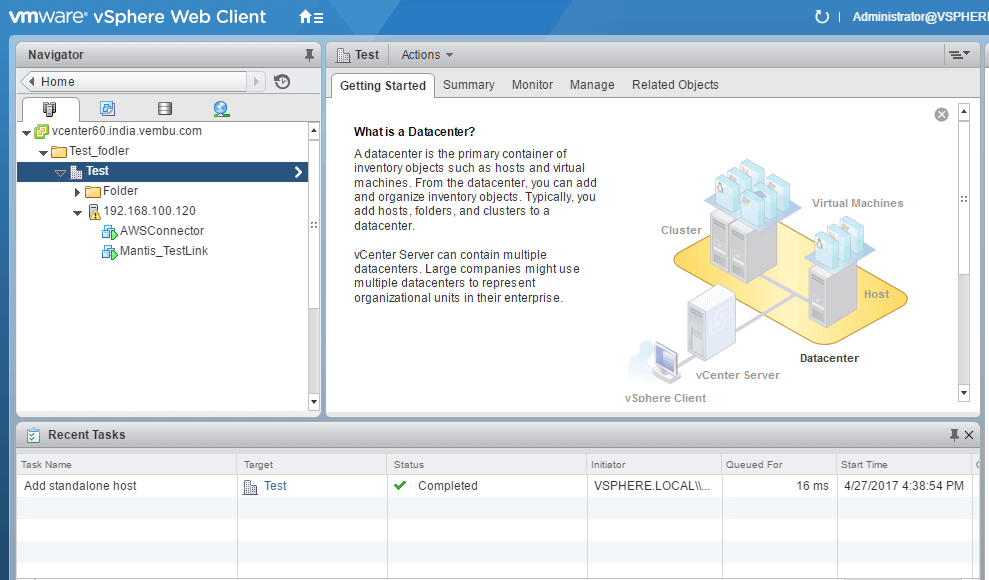Click the VSPHERE.LOCAL initiator cell
The width and height of the screenshot is (989, 580).
tap(652, 485)
